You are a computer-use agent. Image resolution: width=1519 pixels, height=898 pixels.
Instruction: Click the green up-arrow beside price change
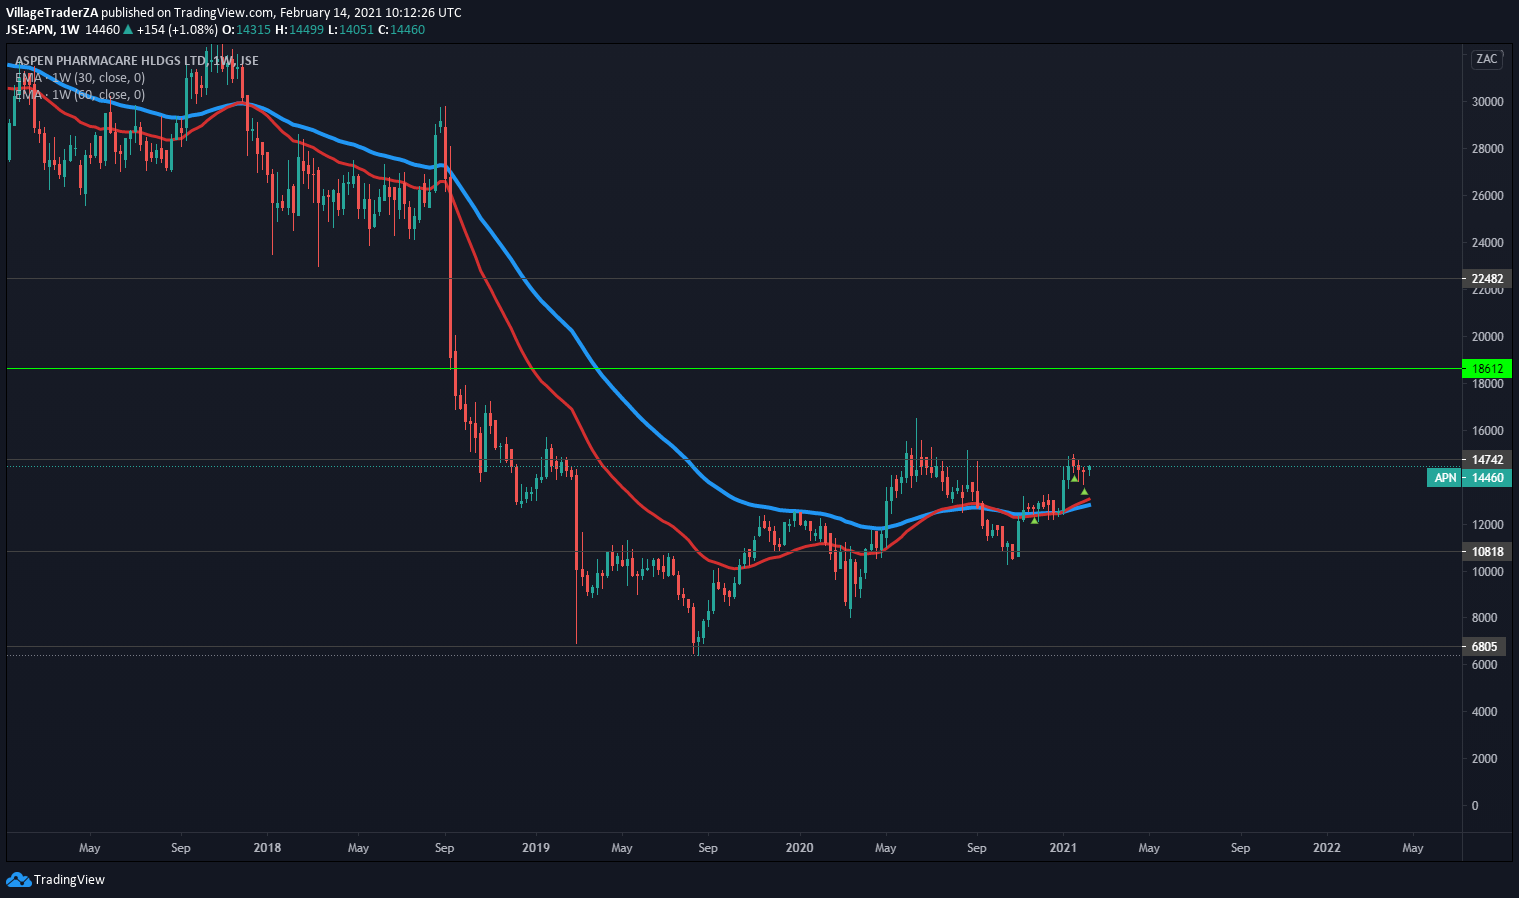[x=129, y=30]
